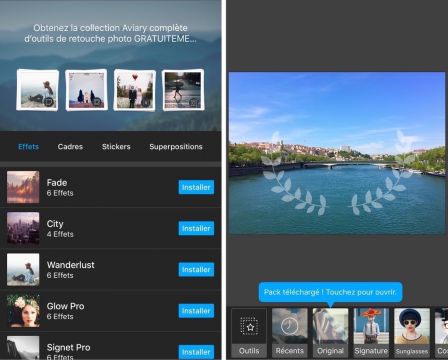448x360 pixels.
Task: Open the Wanderlust pack thumbnail
Action: click(x=23, y=269)
